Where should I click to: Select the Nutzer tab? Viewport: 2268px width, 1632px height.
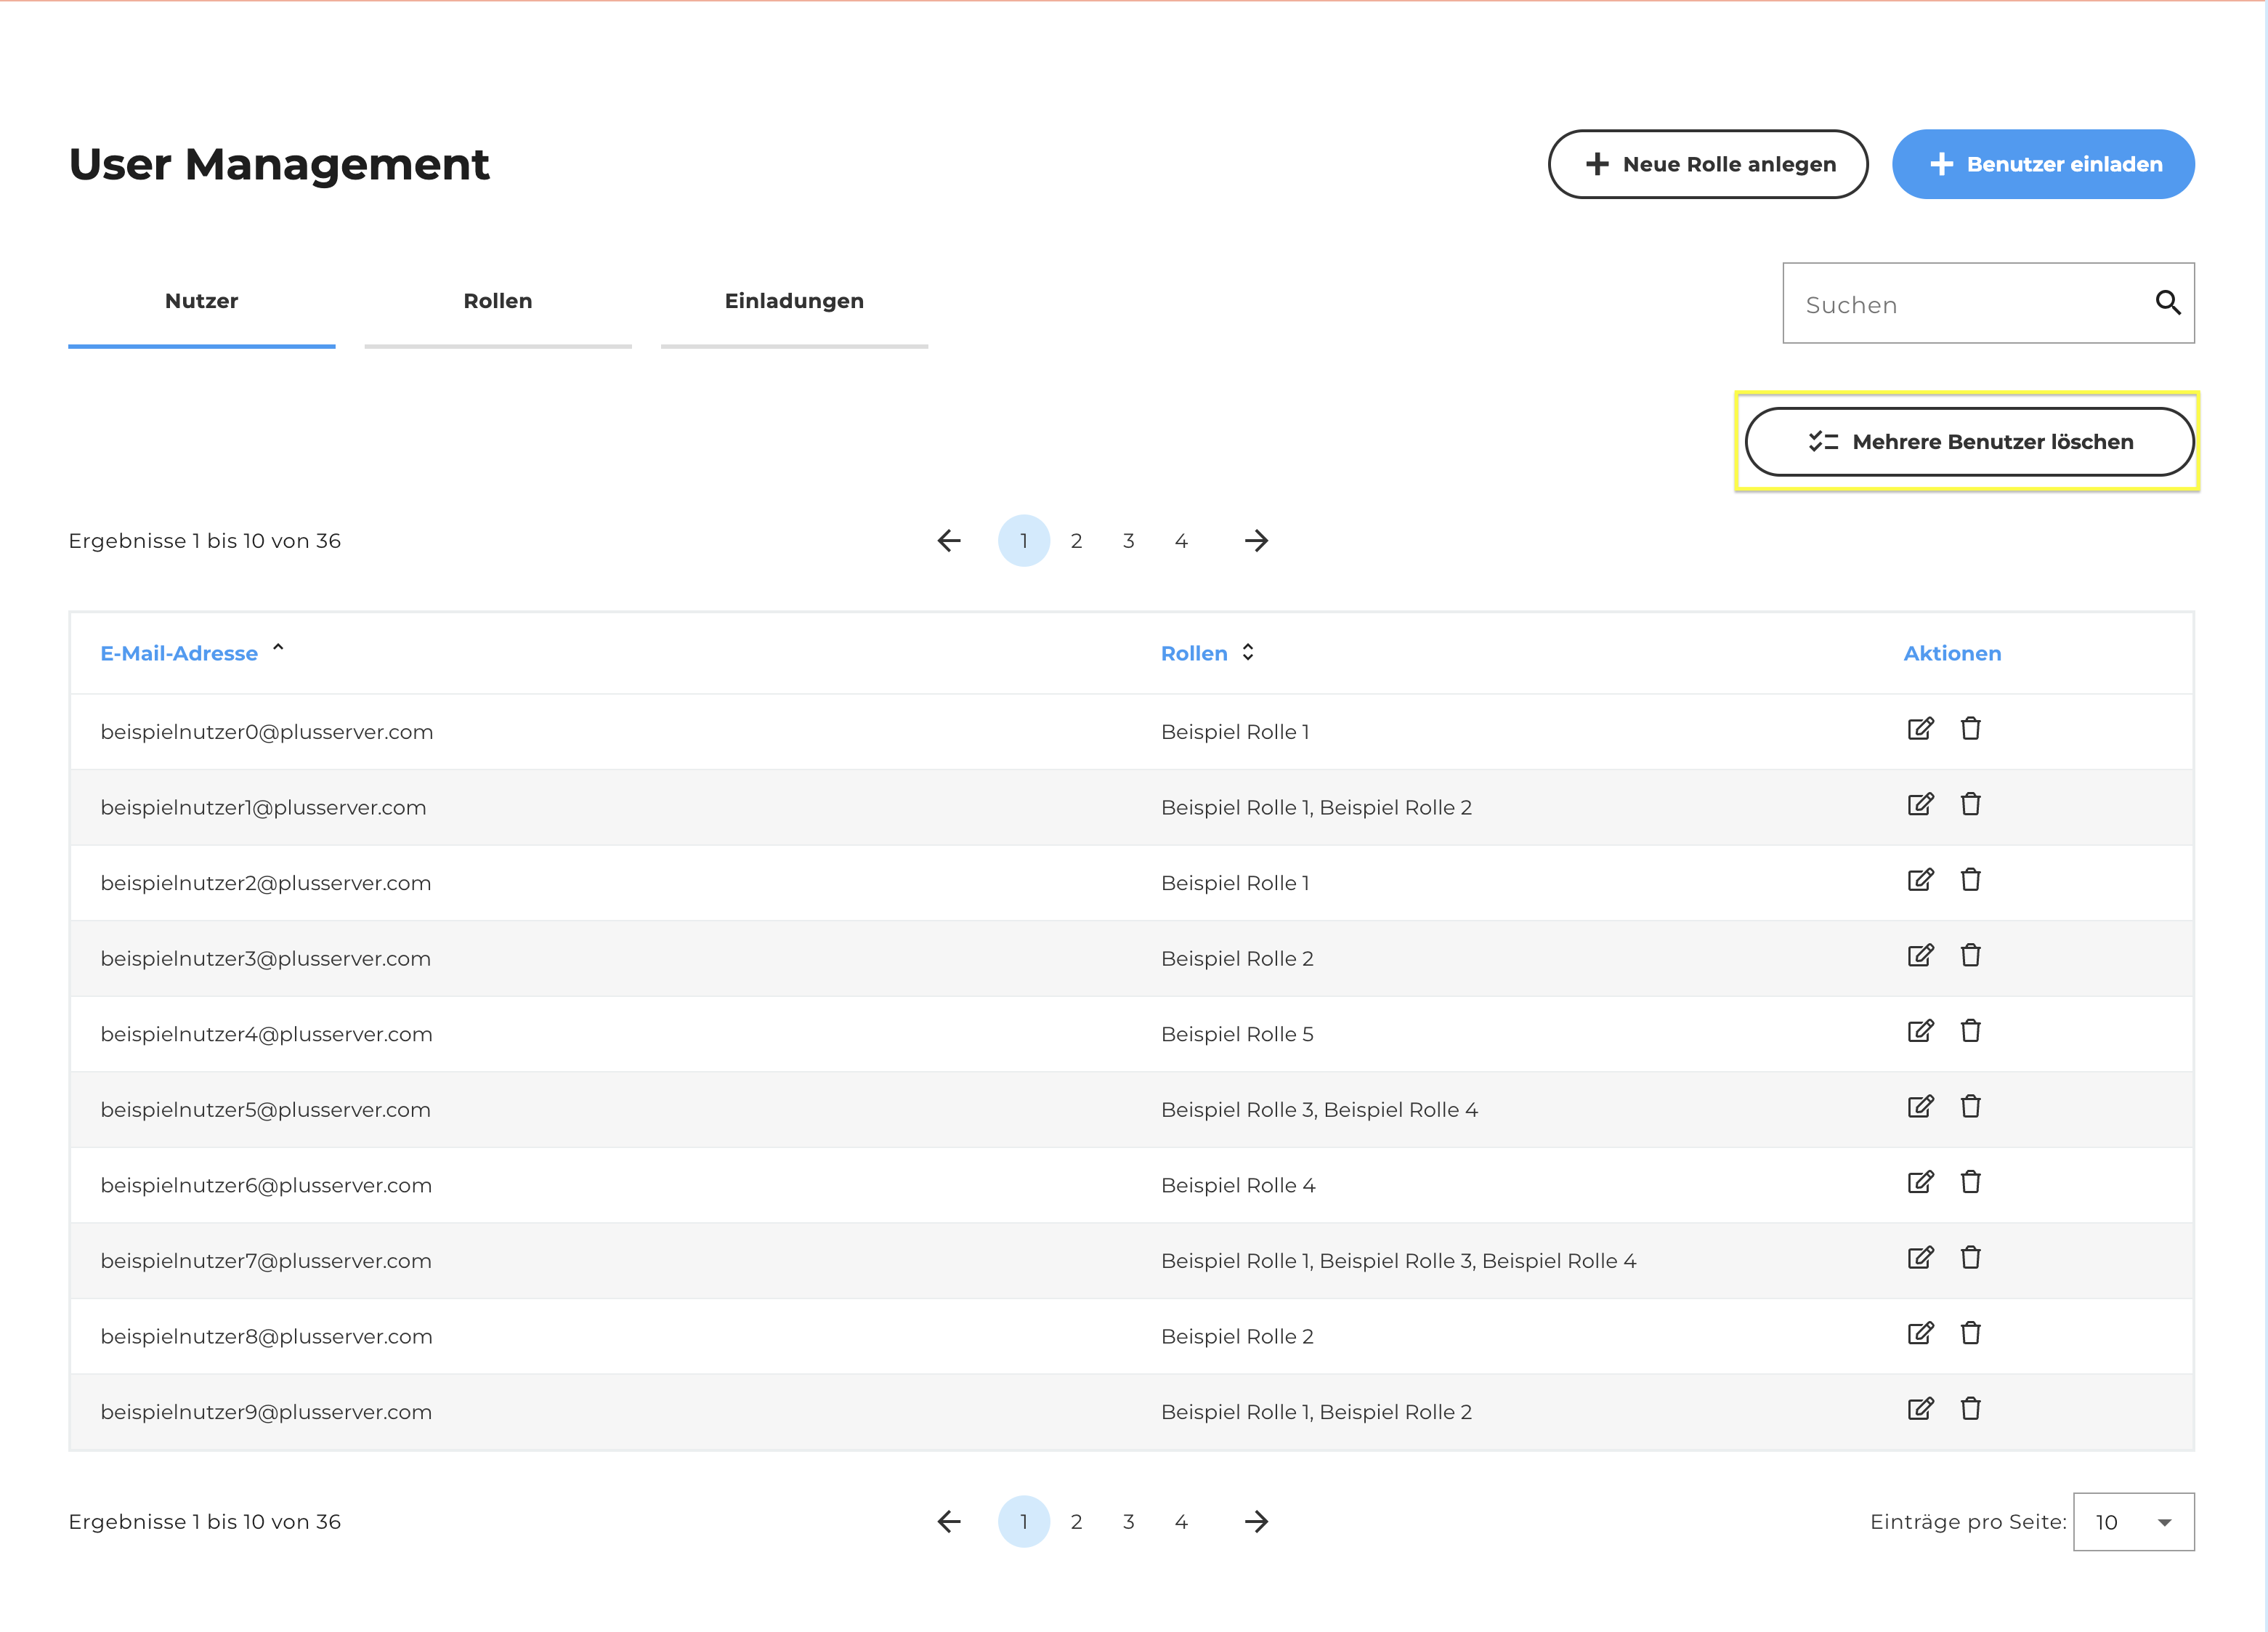click(x=201, y=301)
